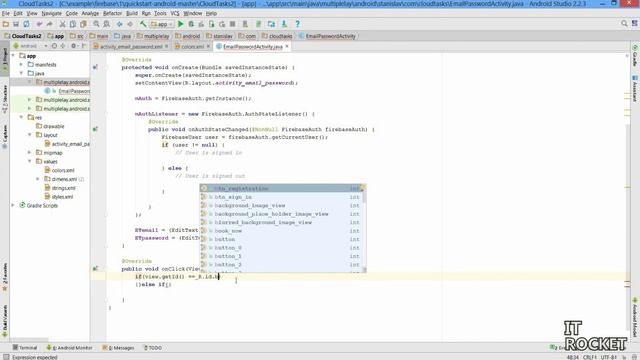Open the SDK Manager toolbar icon
Image resolution: width=640 pixels, height=360 pixels.
284,24
